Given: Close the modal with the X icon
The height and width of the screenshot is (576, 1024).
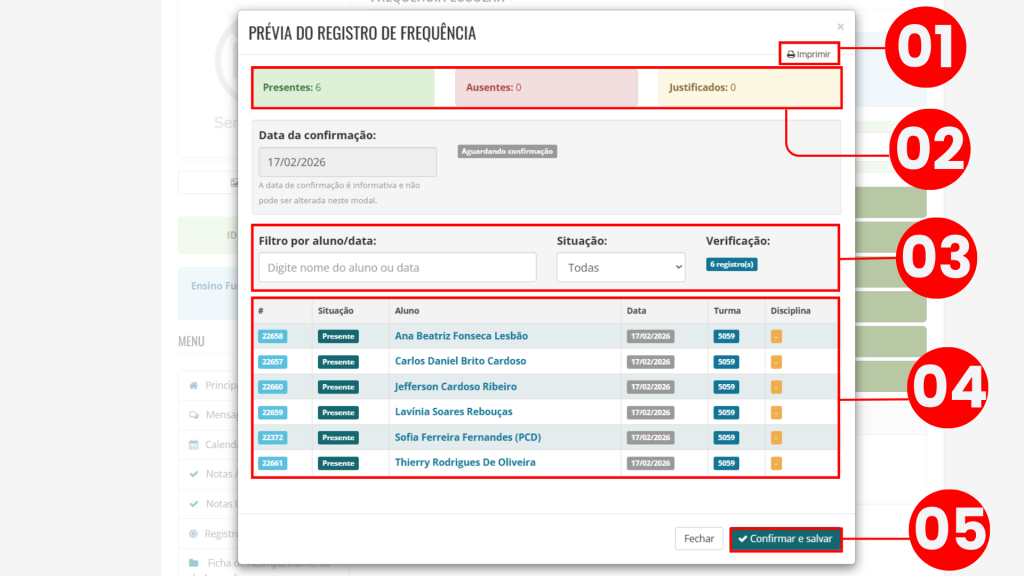Looking at the screenshot, I should pyautogui.click(x=840, y=26).
